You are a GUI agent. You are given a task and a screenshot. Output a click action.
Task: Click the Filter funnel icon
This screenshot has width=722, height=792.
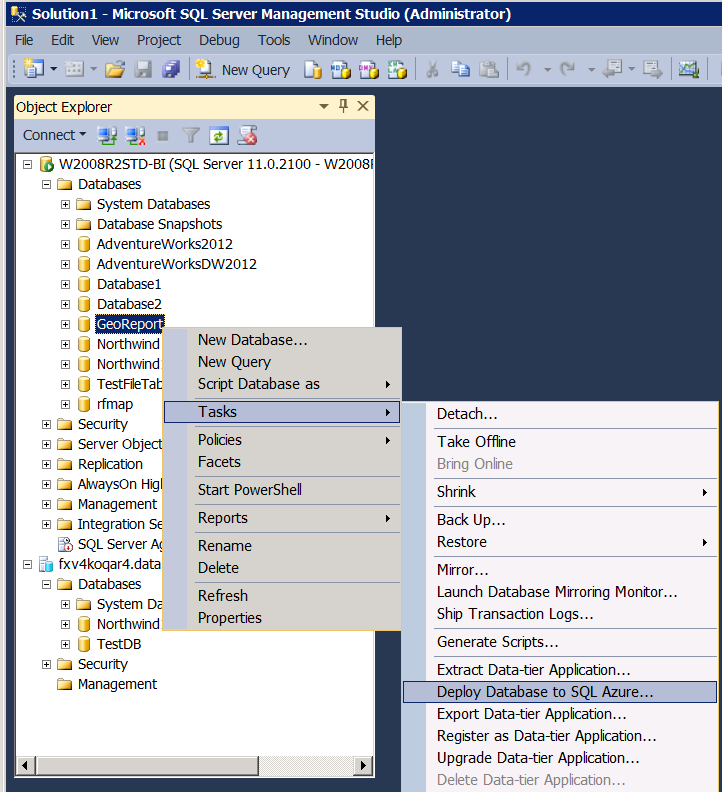click(x=191, y=135)
